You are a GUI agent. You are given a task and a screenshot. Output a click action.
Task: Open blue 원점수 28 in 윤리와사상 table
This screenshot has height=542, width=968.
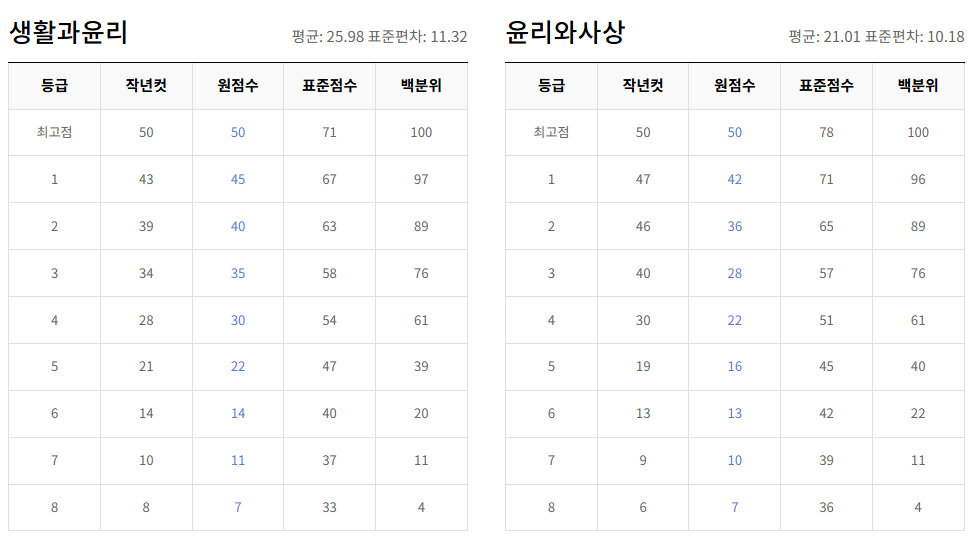coord(735,273)
